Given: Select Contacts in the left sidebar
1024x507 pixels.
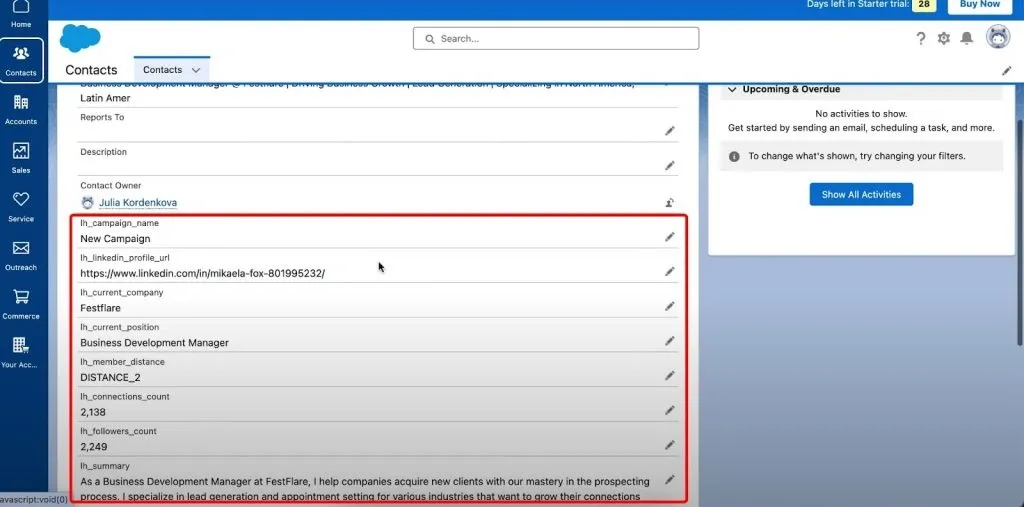Looking at the screenshot, I should click(21, 61).
